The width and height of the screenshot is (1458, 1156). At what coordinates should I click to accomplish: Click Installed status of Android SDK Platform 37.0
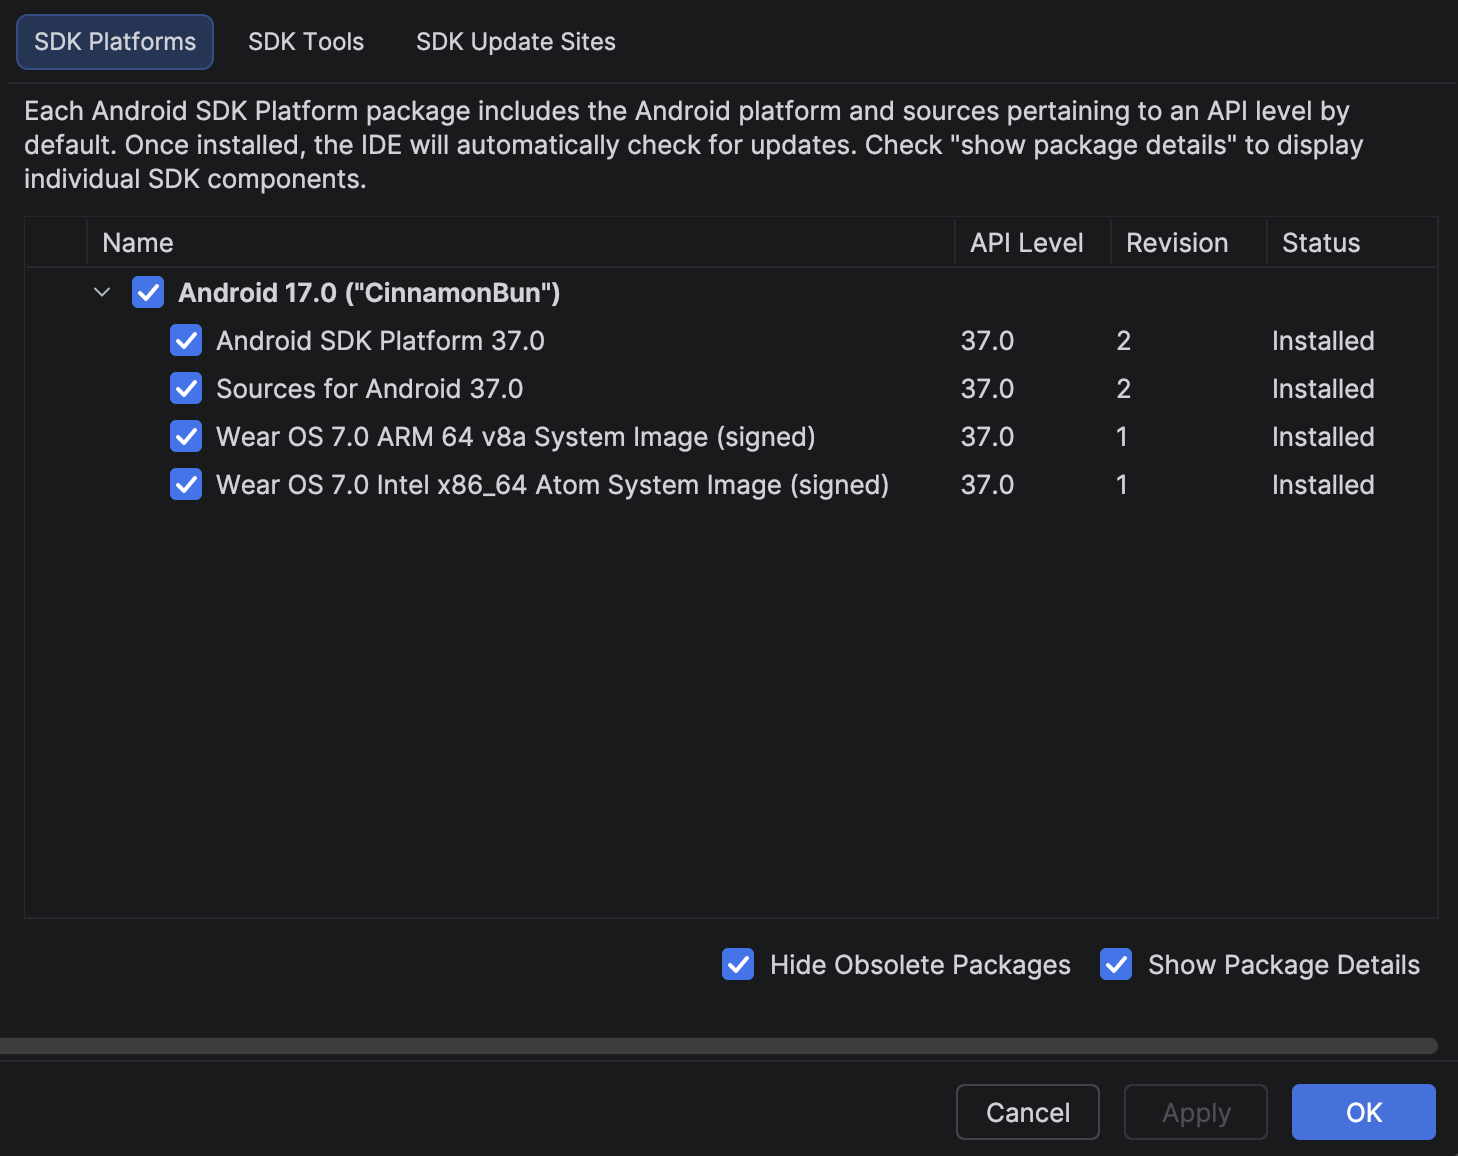pyautogui.click(x=1323, y=340)
